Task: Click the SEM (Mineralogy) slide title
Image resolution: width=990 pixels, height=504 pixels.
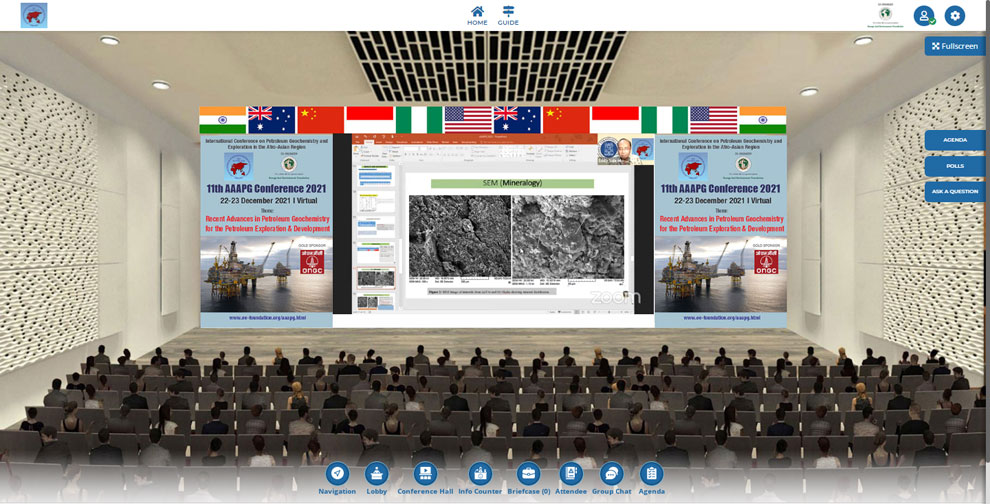Action: 512,184
